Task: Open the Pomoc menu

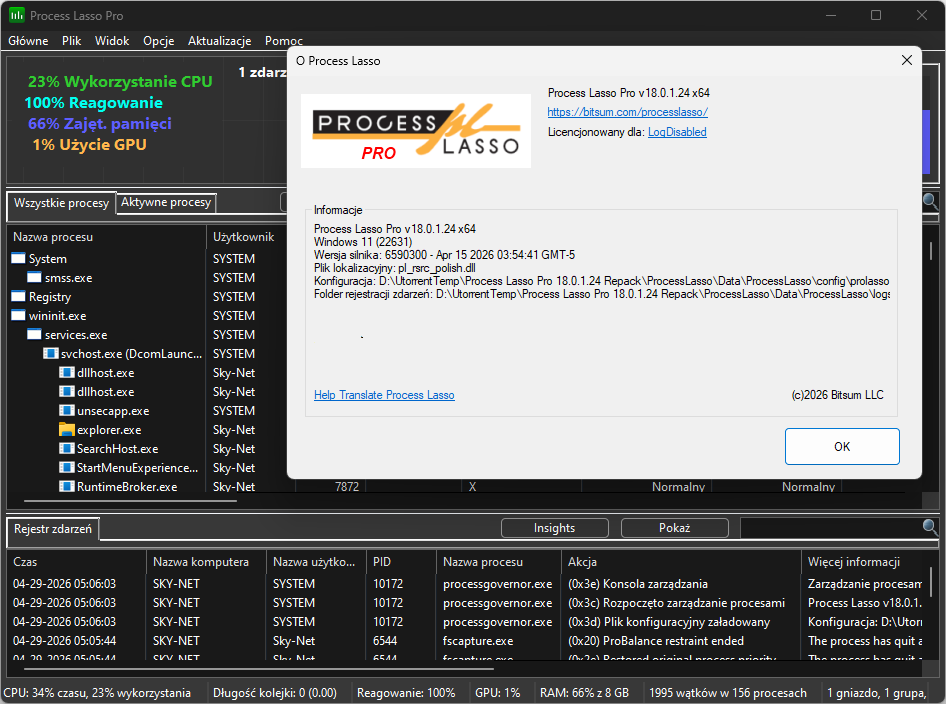Action: (284, 40)
